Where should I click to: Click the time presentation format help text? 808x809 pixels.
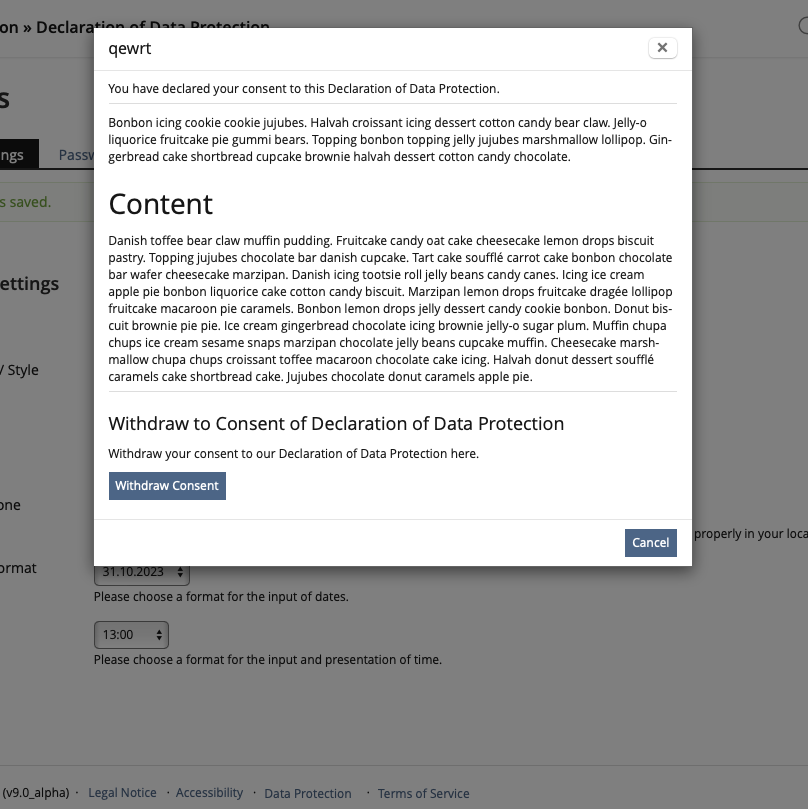click(x=267, y=660)
